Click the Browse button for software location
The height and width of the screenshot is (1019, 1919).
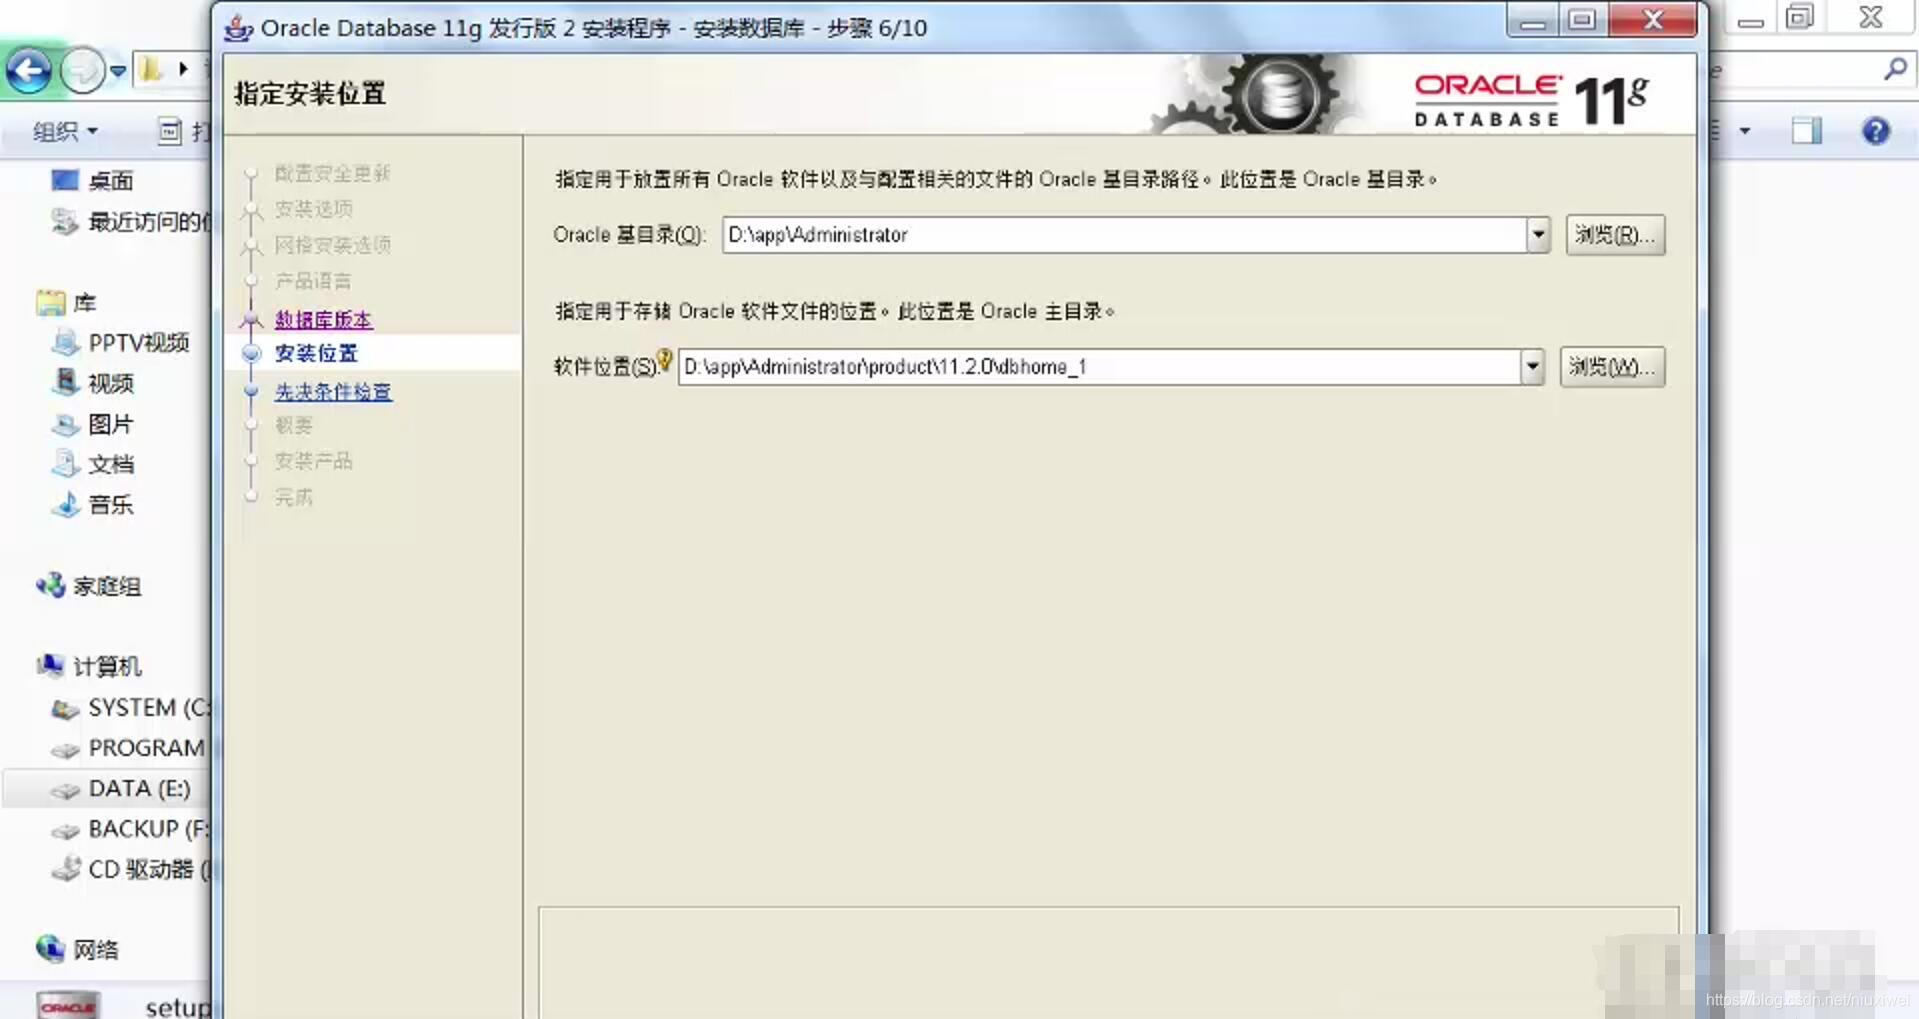[x=1612, y=367]
